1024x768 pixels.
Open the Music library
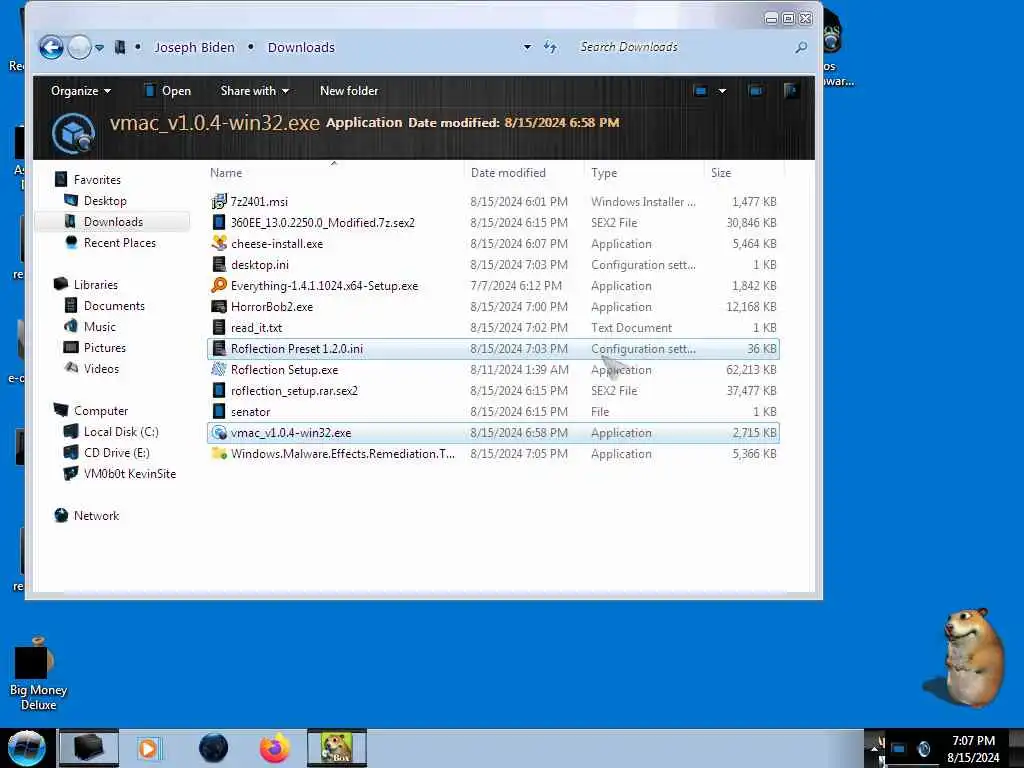pyautogui.click(x=99, y=327)
